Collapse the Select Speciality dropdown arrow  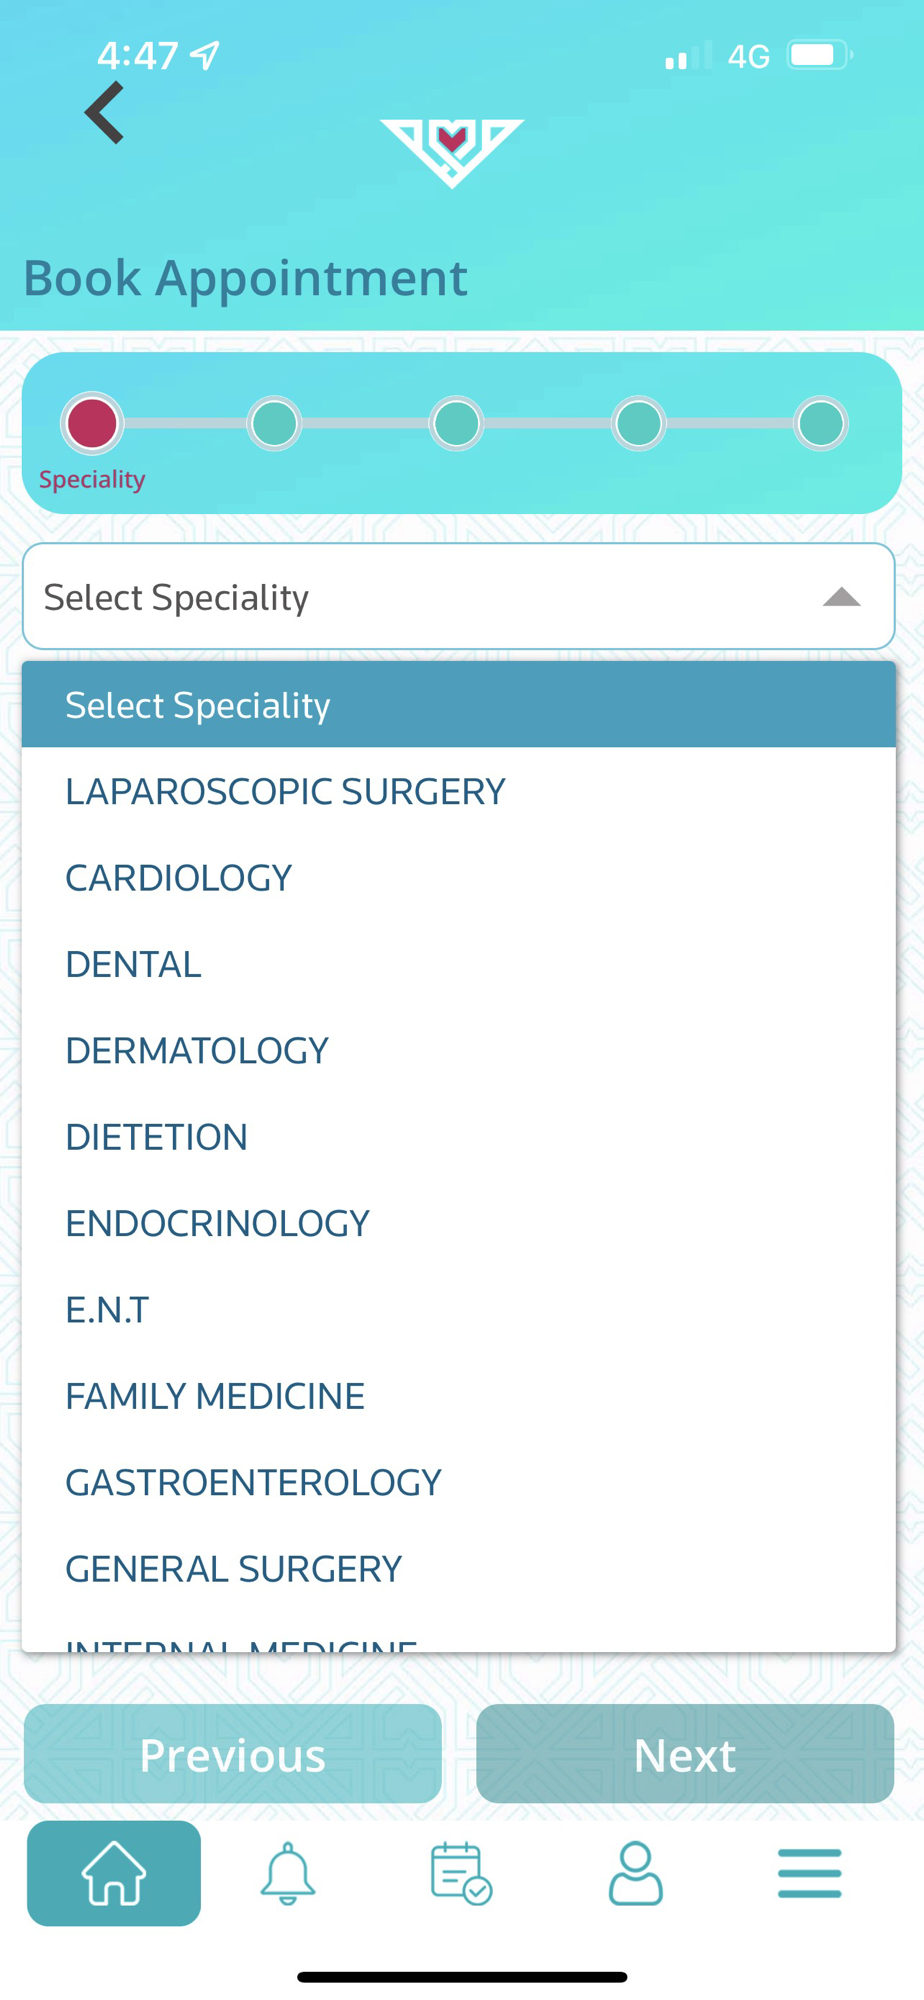[x=841, y=597]
